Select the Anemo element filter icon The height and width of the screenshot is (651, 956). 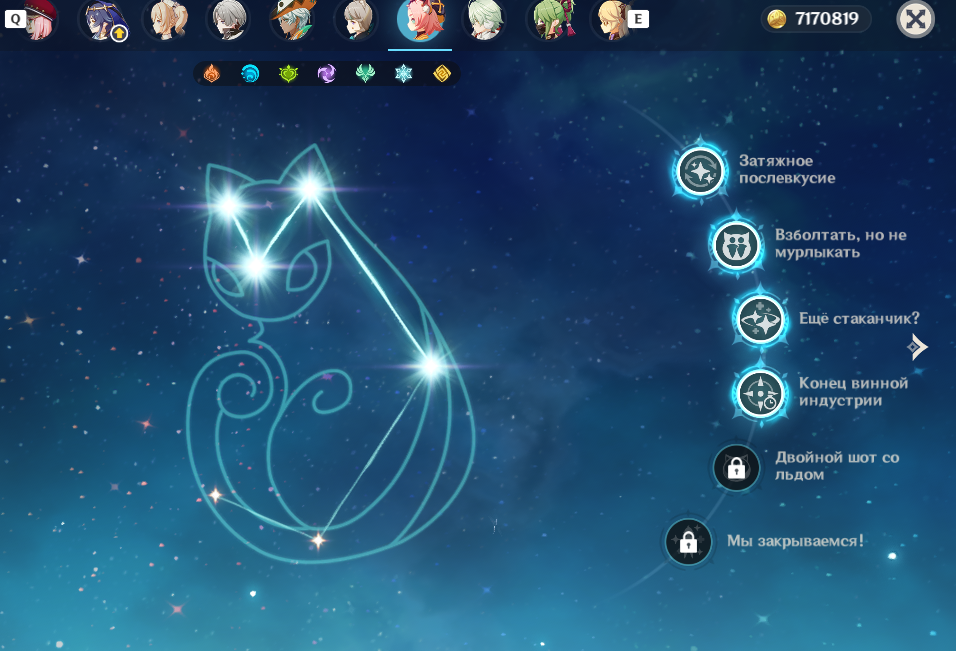pyautogui.click(x=365, y=74)
